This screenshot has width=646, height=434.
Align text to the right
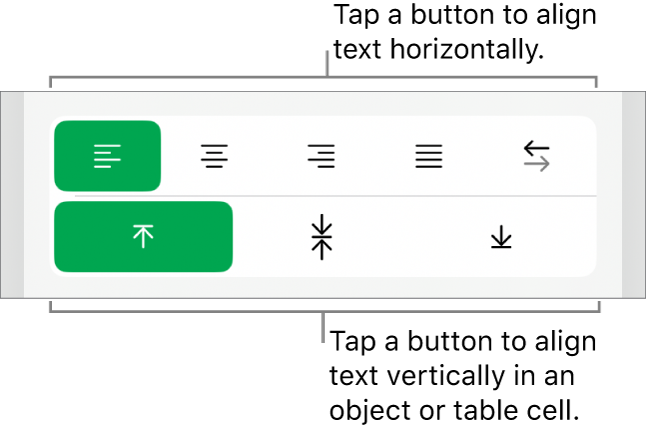click(x=321, y=156)
